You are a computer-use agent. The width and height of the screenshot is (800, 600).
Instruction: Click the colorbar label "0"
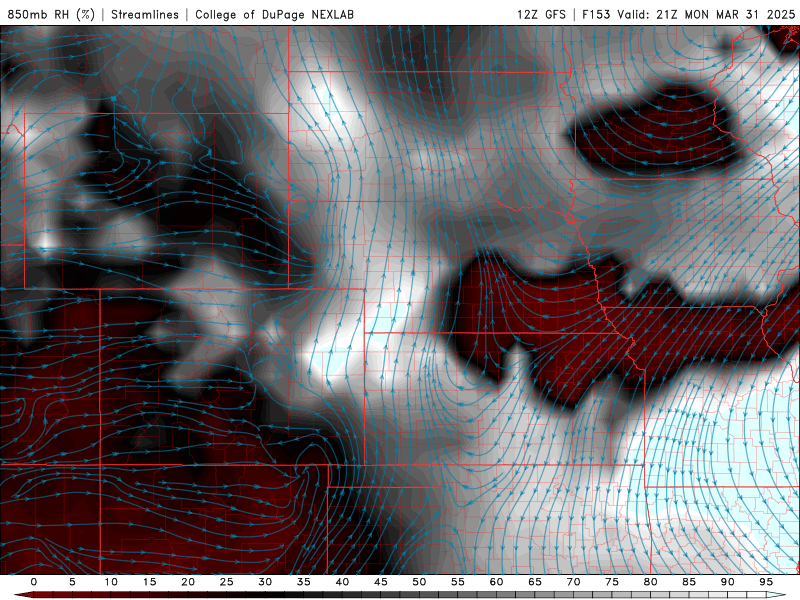click(34, 582)
